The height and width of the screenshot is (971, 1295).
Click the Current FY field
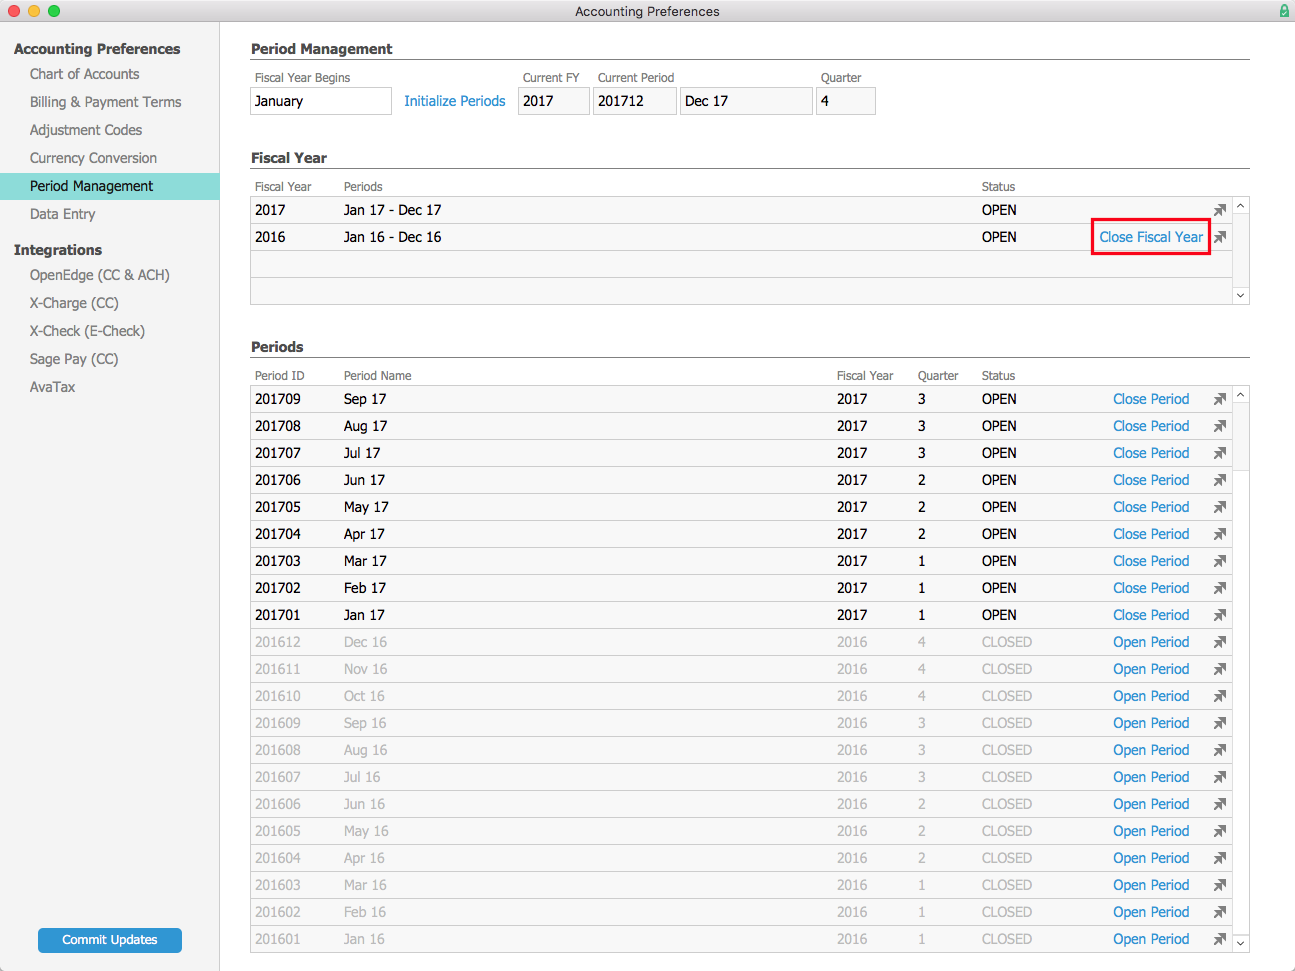554,101
